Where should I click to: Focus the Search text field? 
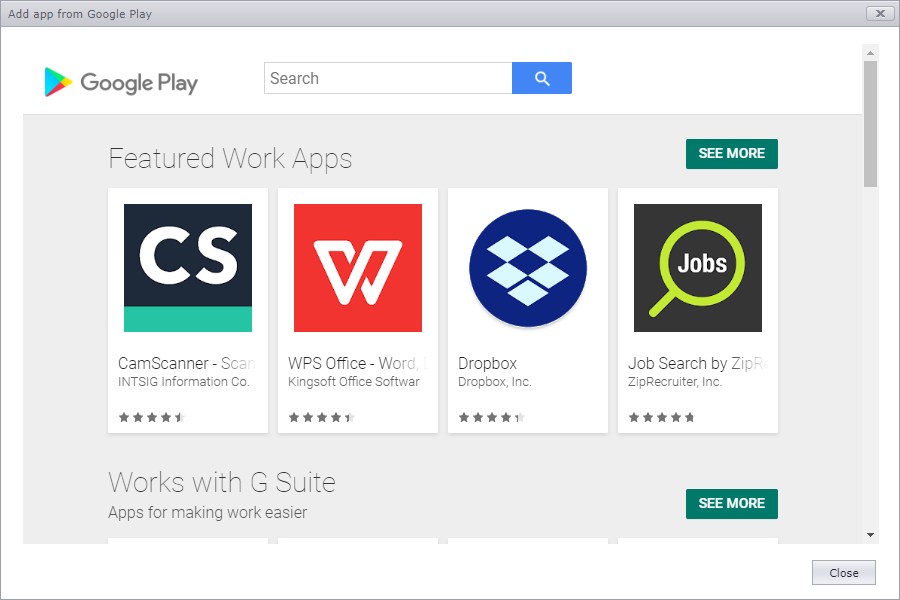[x=388, y=78]
